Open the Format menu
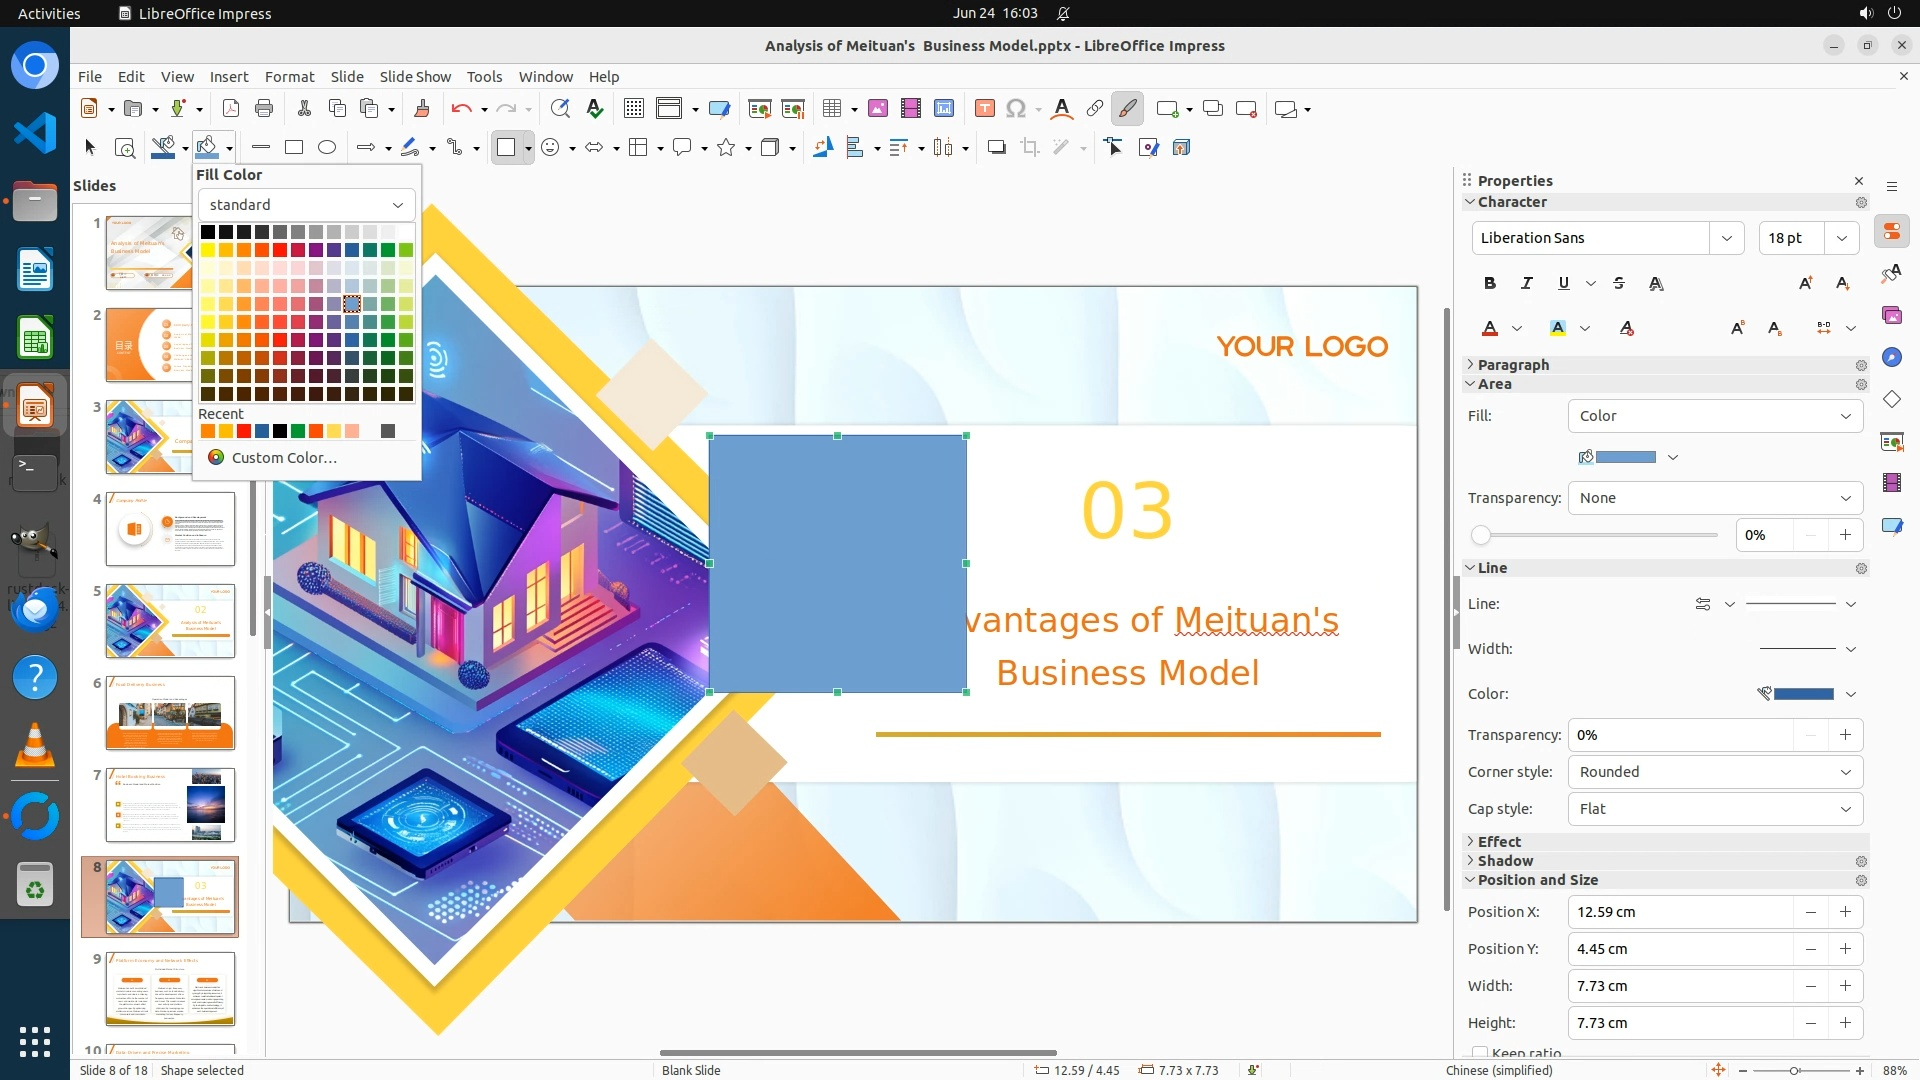The image size is (1920, 1080). [289, 77]
